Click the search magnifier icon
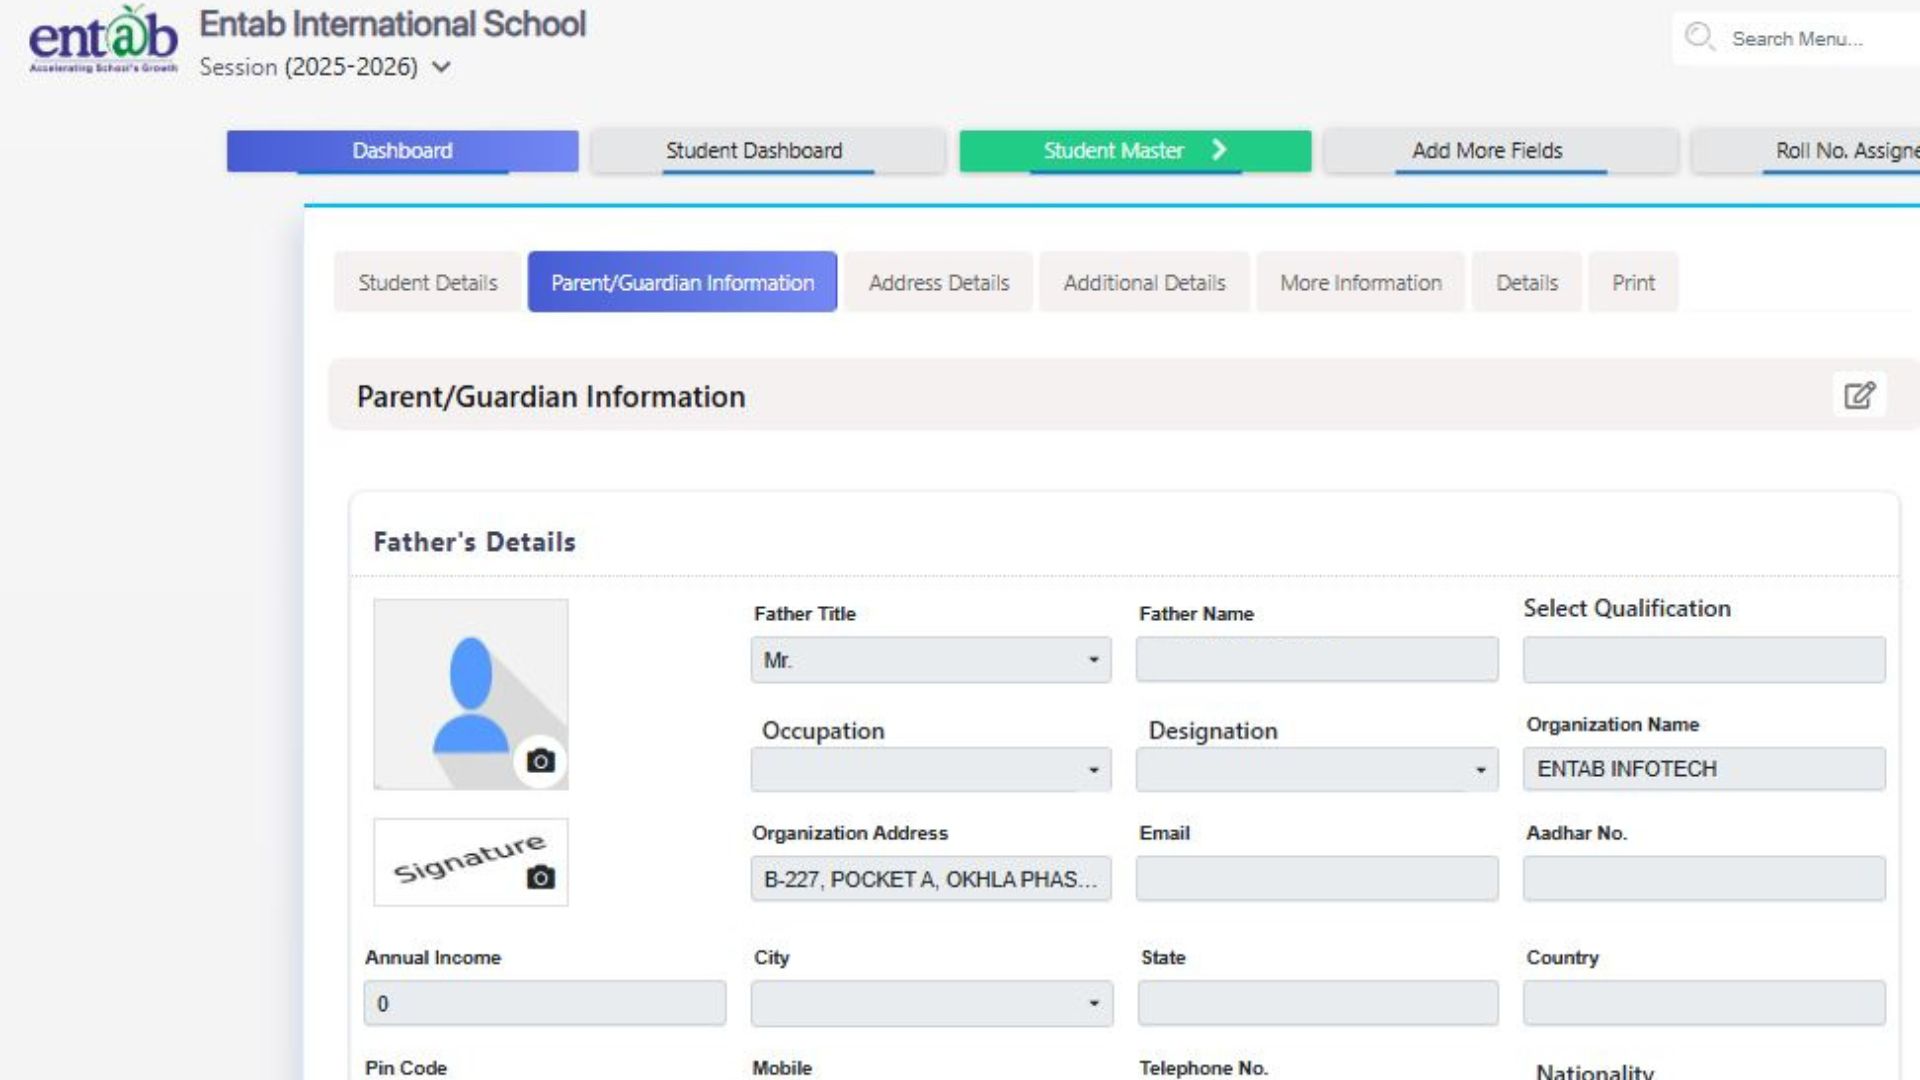1920x1080 pixels. coord(1698,37)
